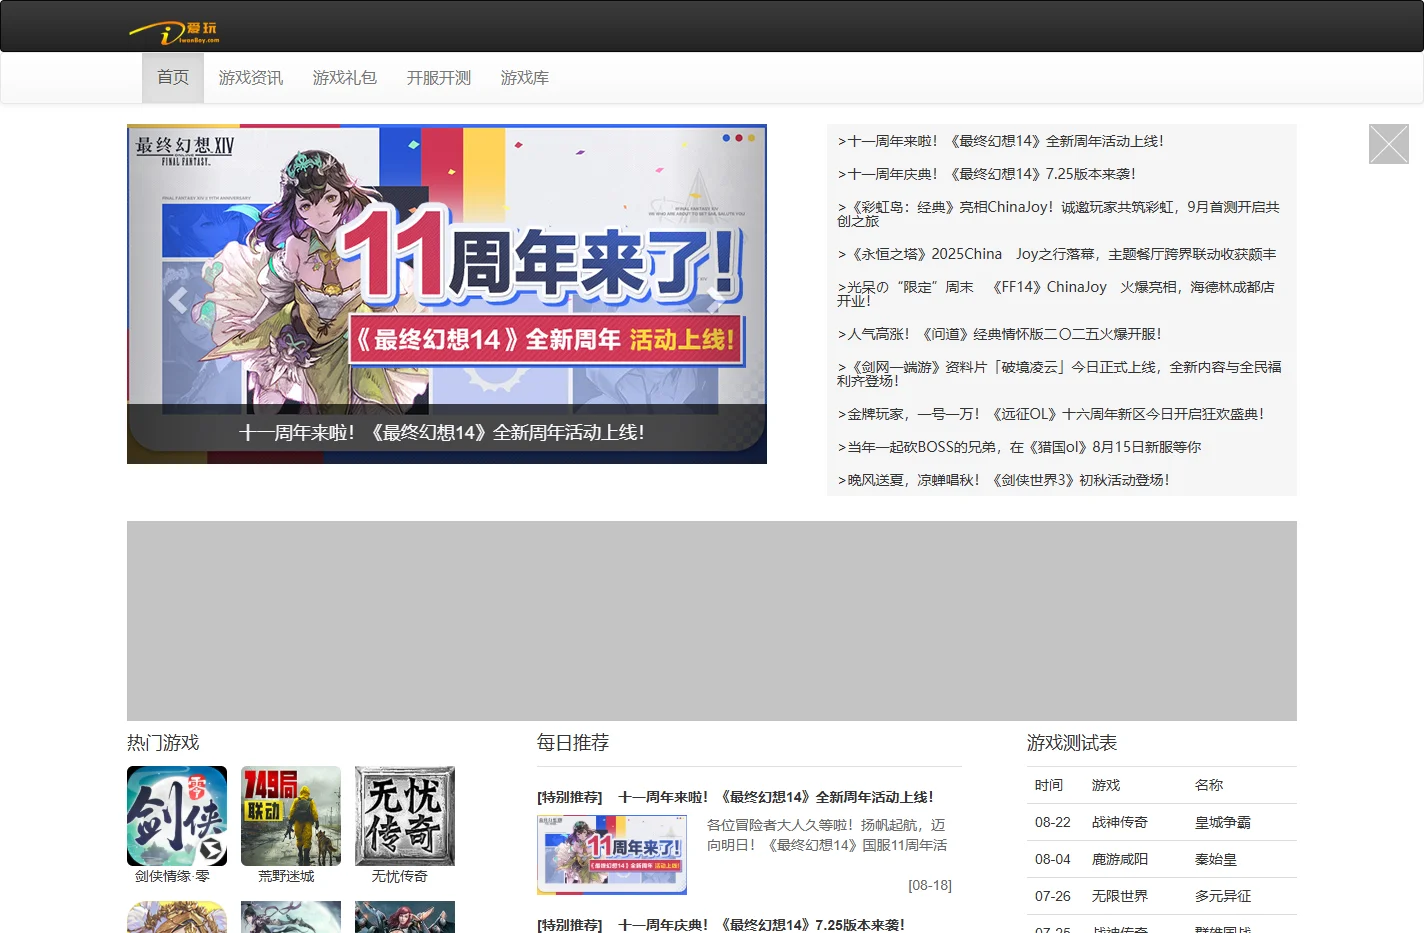Screen dimensions: 1424x933
Task: Open 秦始皇 server name
Action: coord(1216,859)
